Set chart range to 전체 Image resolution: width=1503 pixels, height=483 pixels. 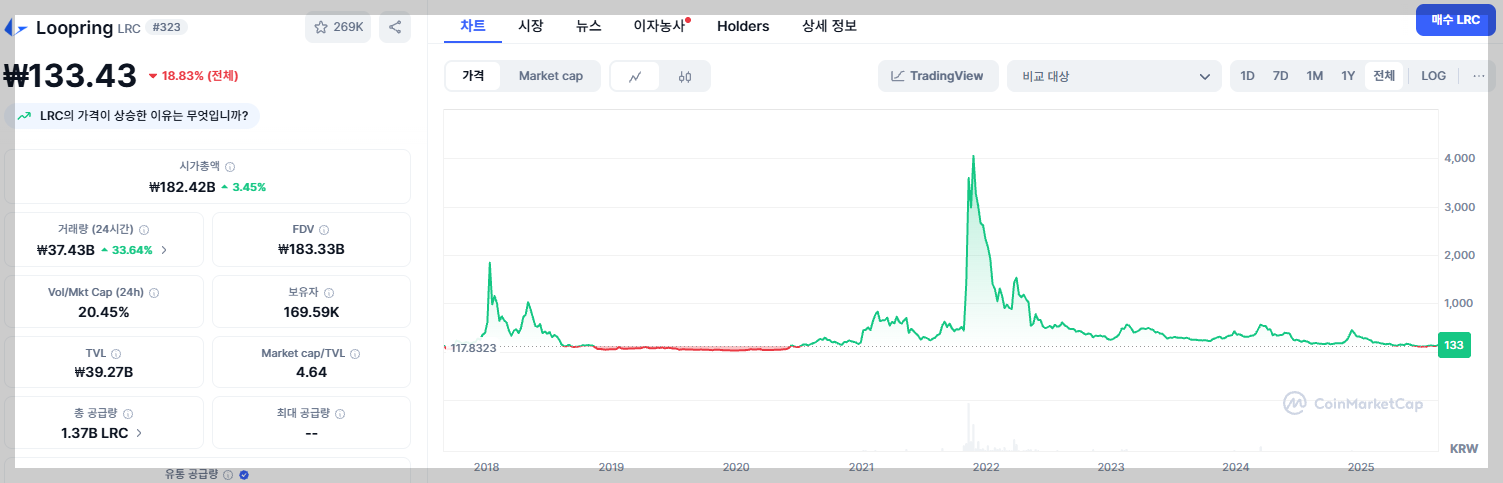pos(1384,76)
